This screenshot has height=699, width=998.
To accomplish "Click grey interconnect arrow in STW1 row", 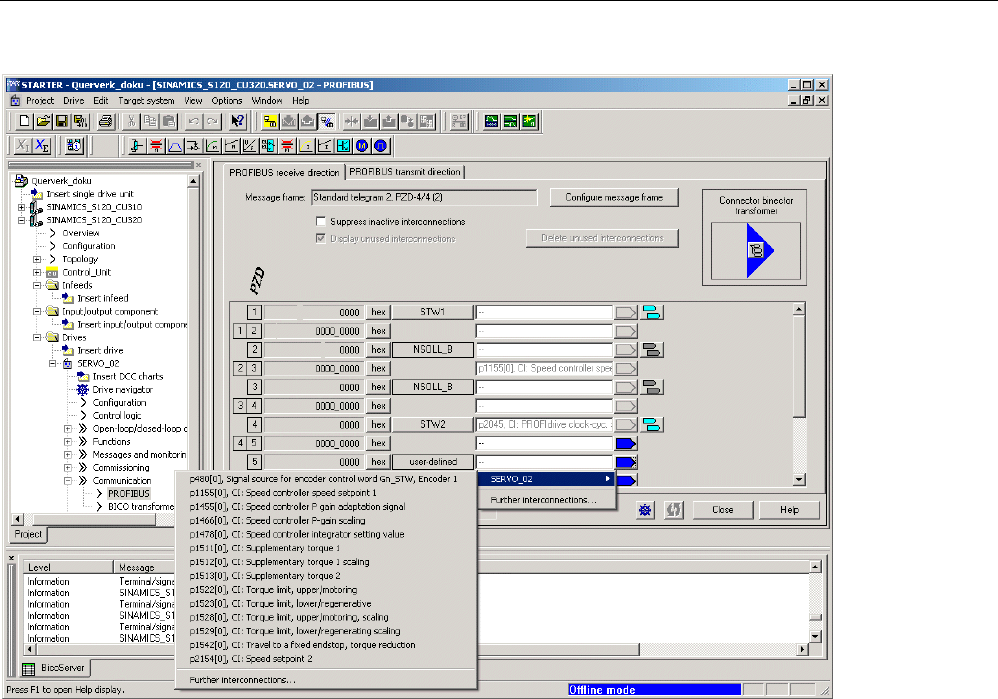I will pos(626,312).
